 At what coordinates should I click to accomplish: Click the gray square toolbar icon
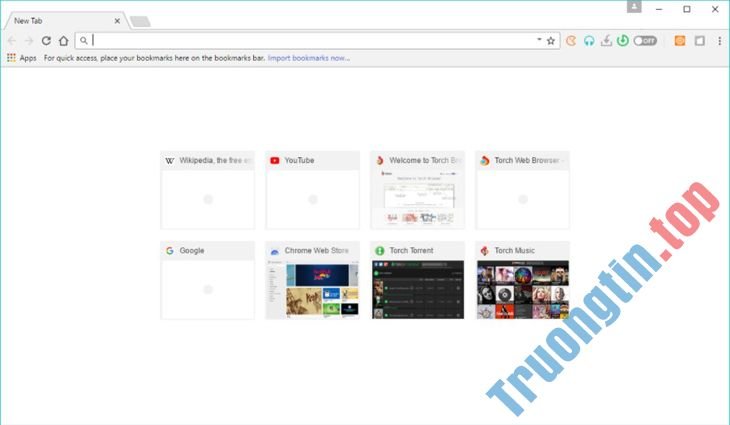pos(699,41)
